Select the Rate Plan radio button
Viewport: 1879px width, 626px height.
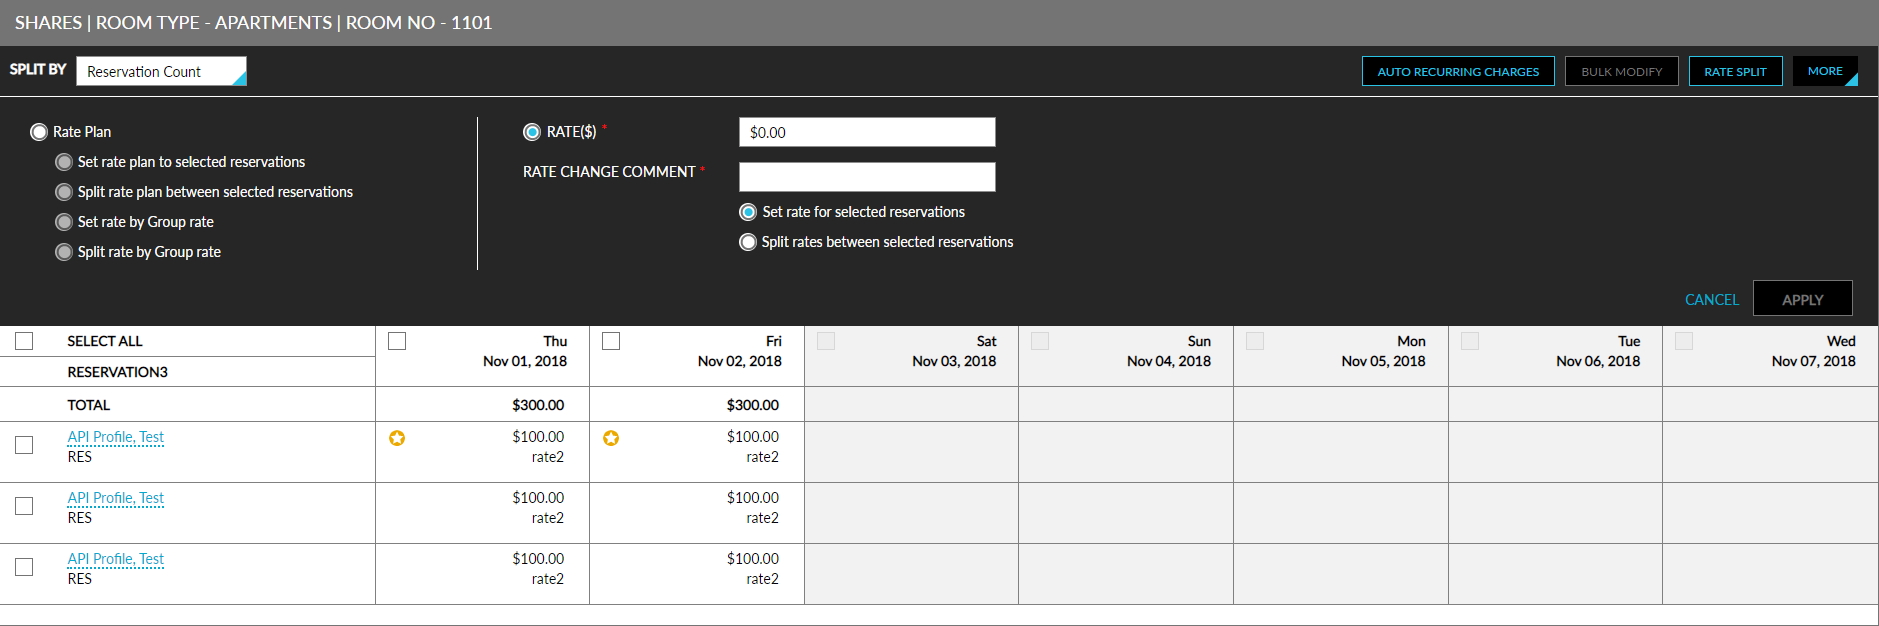[x=39, y=132]
